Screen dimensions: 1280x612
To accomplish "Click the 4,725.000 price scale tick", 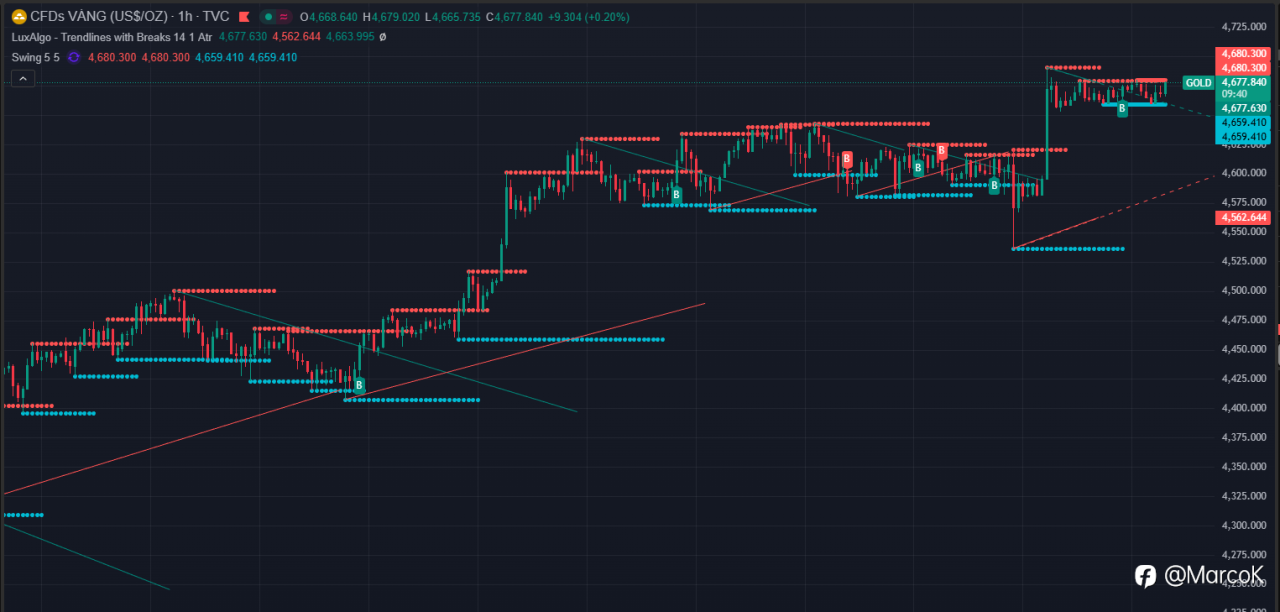I will tap(1246, 26).
